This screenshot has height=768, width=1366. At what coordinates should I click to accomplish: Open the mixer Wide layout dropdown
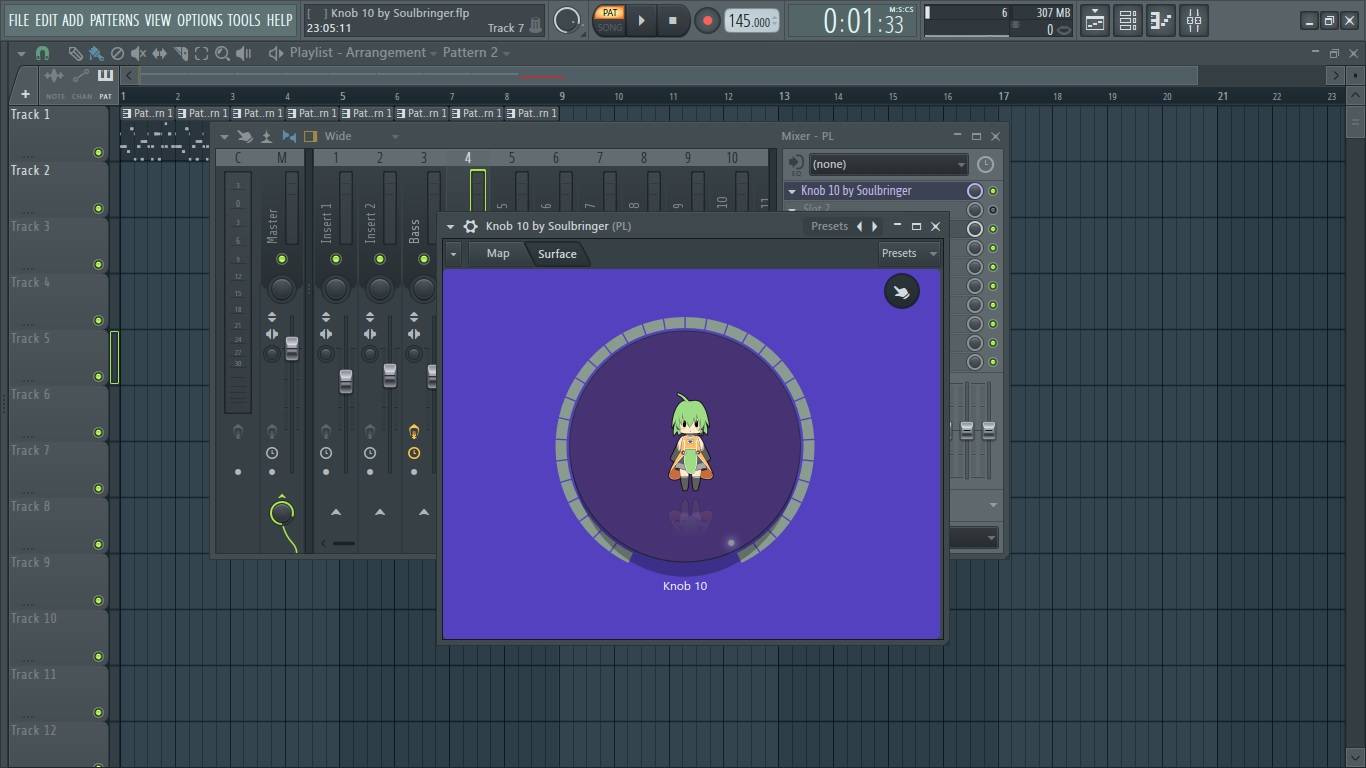point(360,136)
